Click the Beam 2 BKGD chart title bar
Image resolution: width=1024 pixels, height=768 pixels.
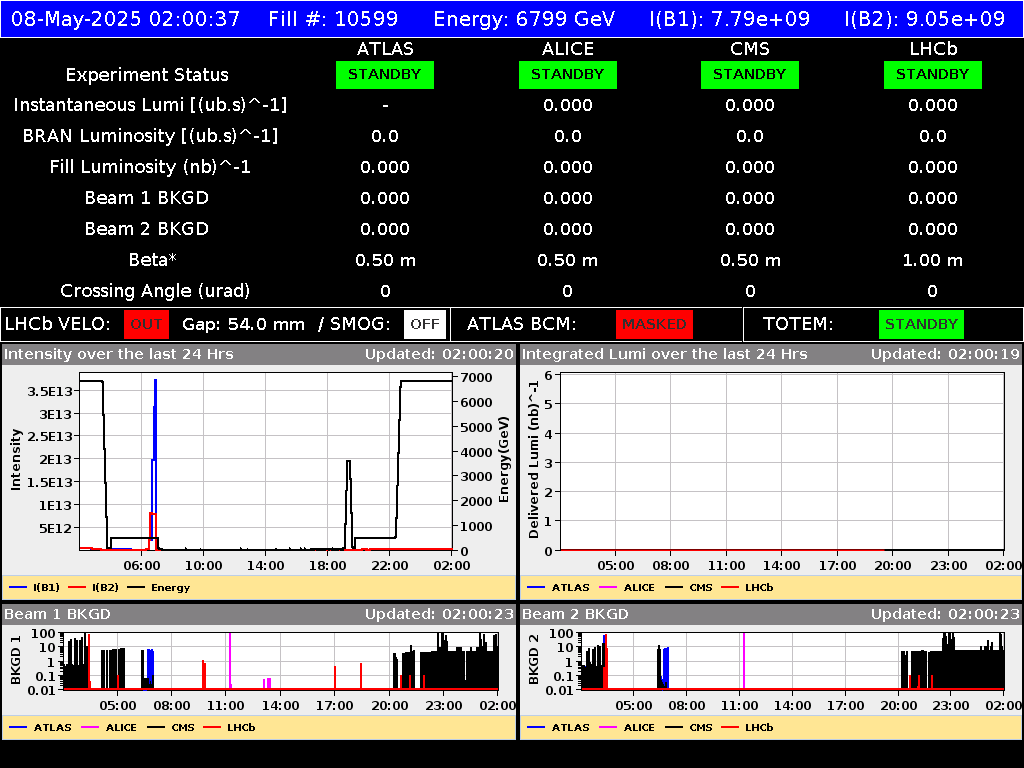pos(771,614)
